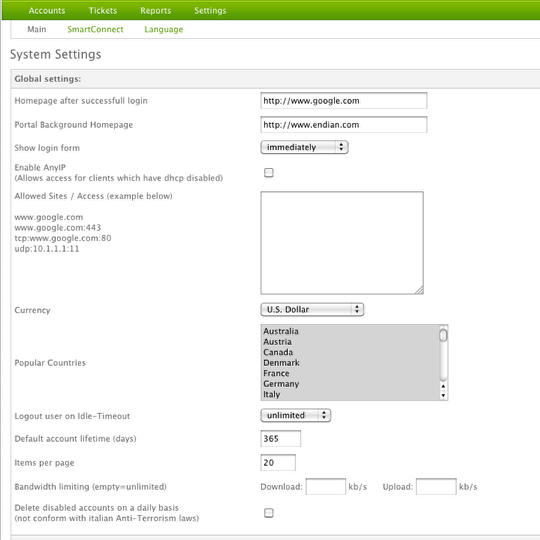The width and height of the screenshot is (540, 540).
Task: Click the Portal Background Homepage field
Action: (344, 125)
